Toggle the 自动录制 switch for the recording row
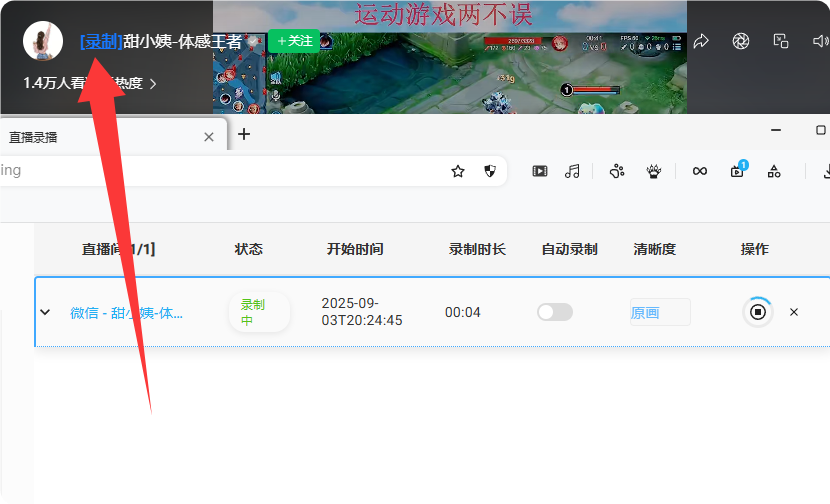 click(x=555, y=312)
